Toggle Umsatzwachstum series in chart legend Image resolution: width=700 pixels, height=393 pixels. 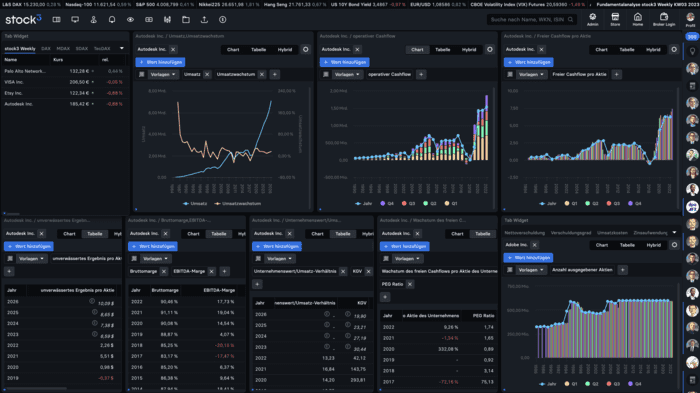point(238,204)
